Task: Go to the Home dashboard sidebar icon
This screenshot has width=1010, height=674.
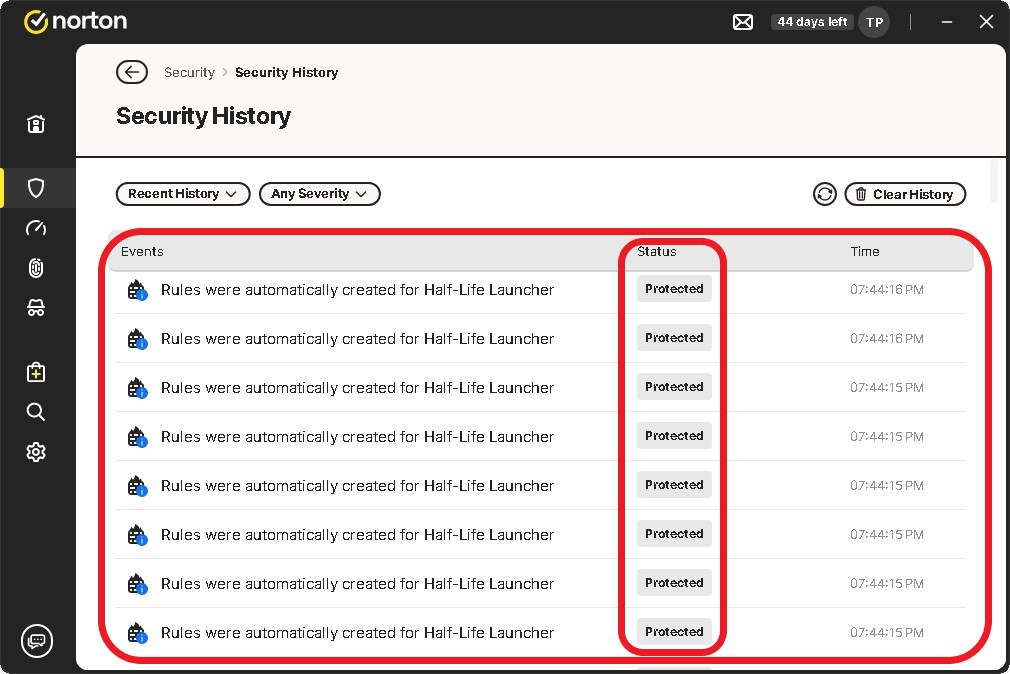Action: (x=36, y=124)
